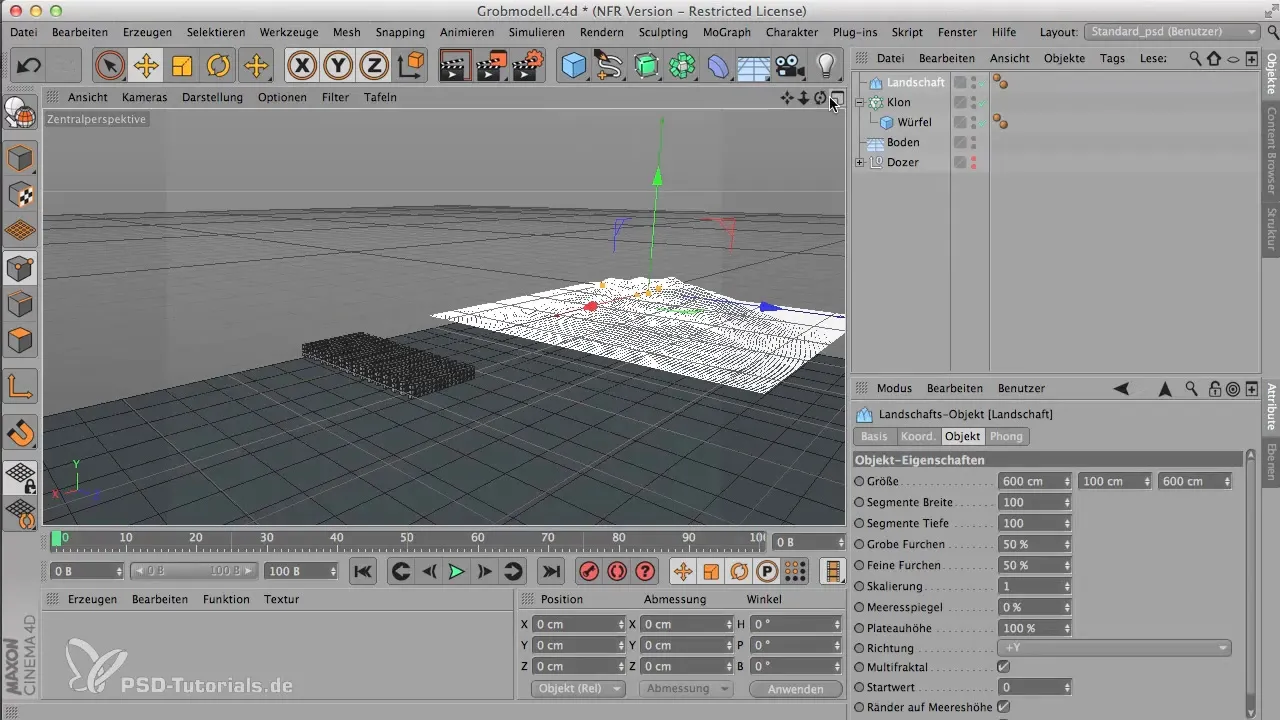
Task: Increase the Skalierung stepper
Action: coord(1067,583)
